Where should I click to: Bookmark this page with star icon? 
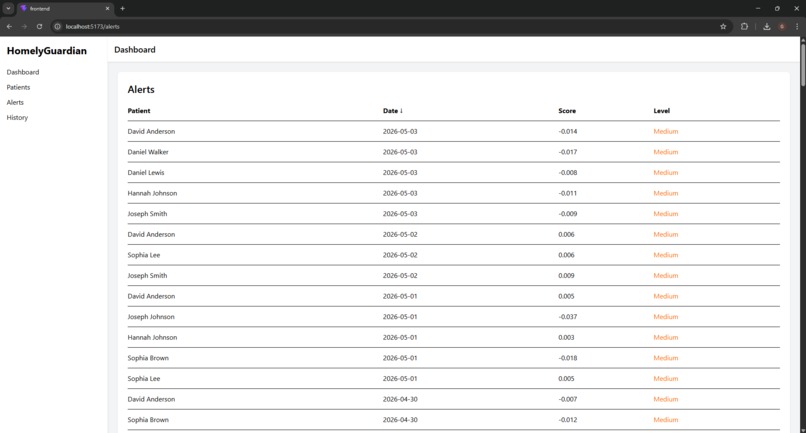pos(723,26)
